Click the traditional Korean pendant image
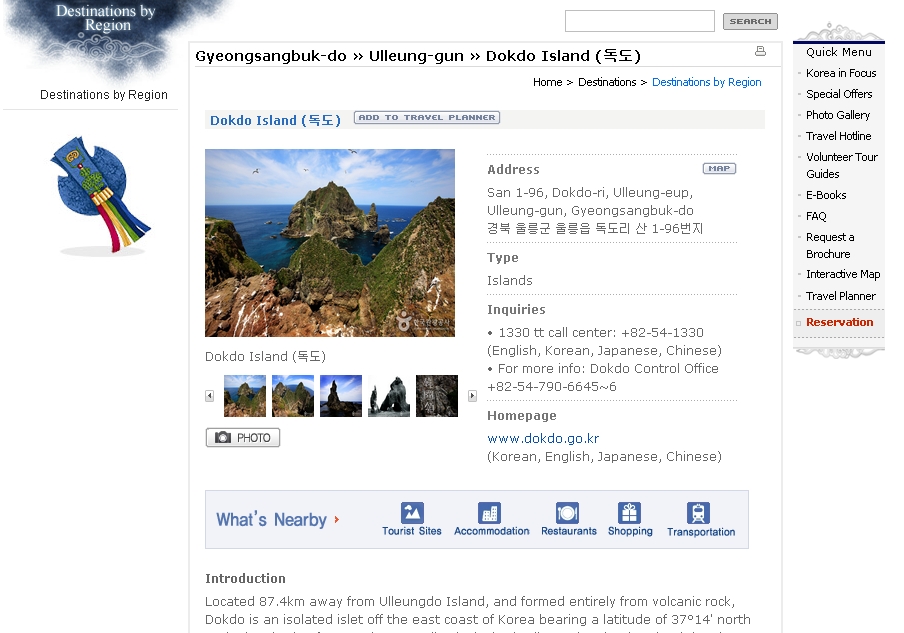This screenshot has width=904, height=633. (100, 193)
